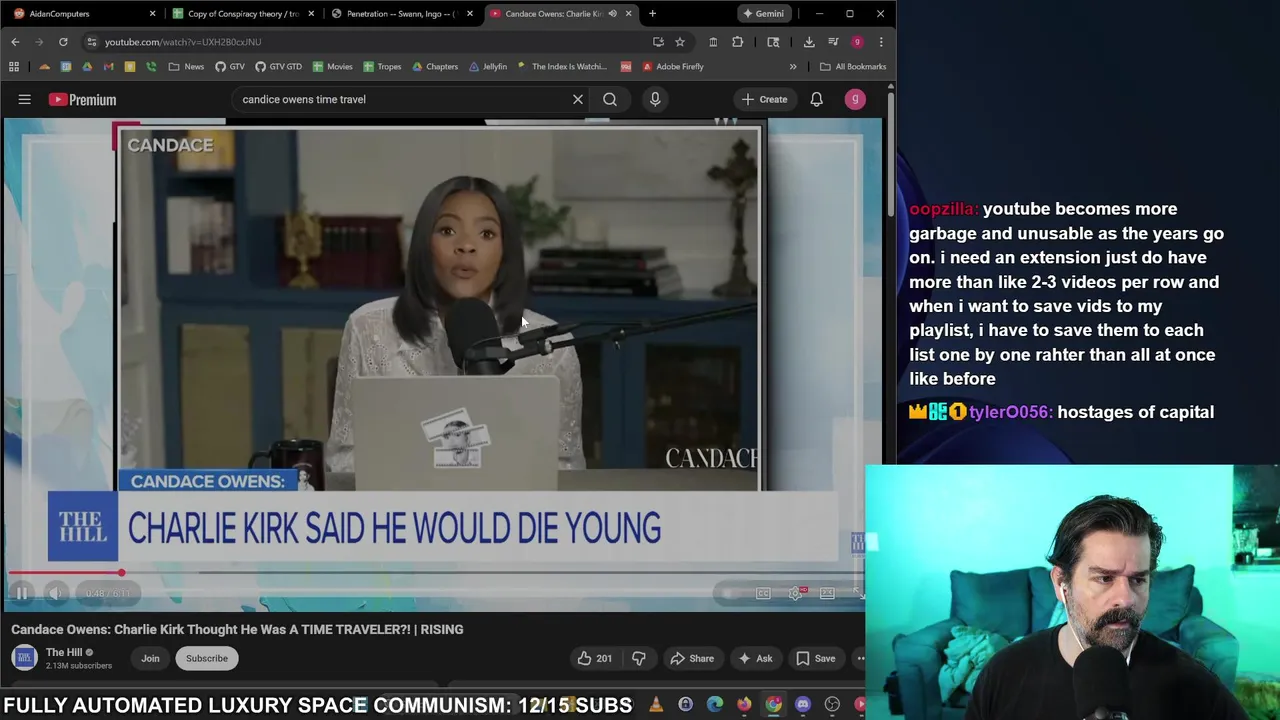Open a new browser tab
This screenshot has width=1280, height=720.
[652, 14]
